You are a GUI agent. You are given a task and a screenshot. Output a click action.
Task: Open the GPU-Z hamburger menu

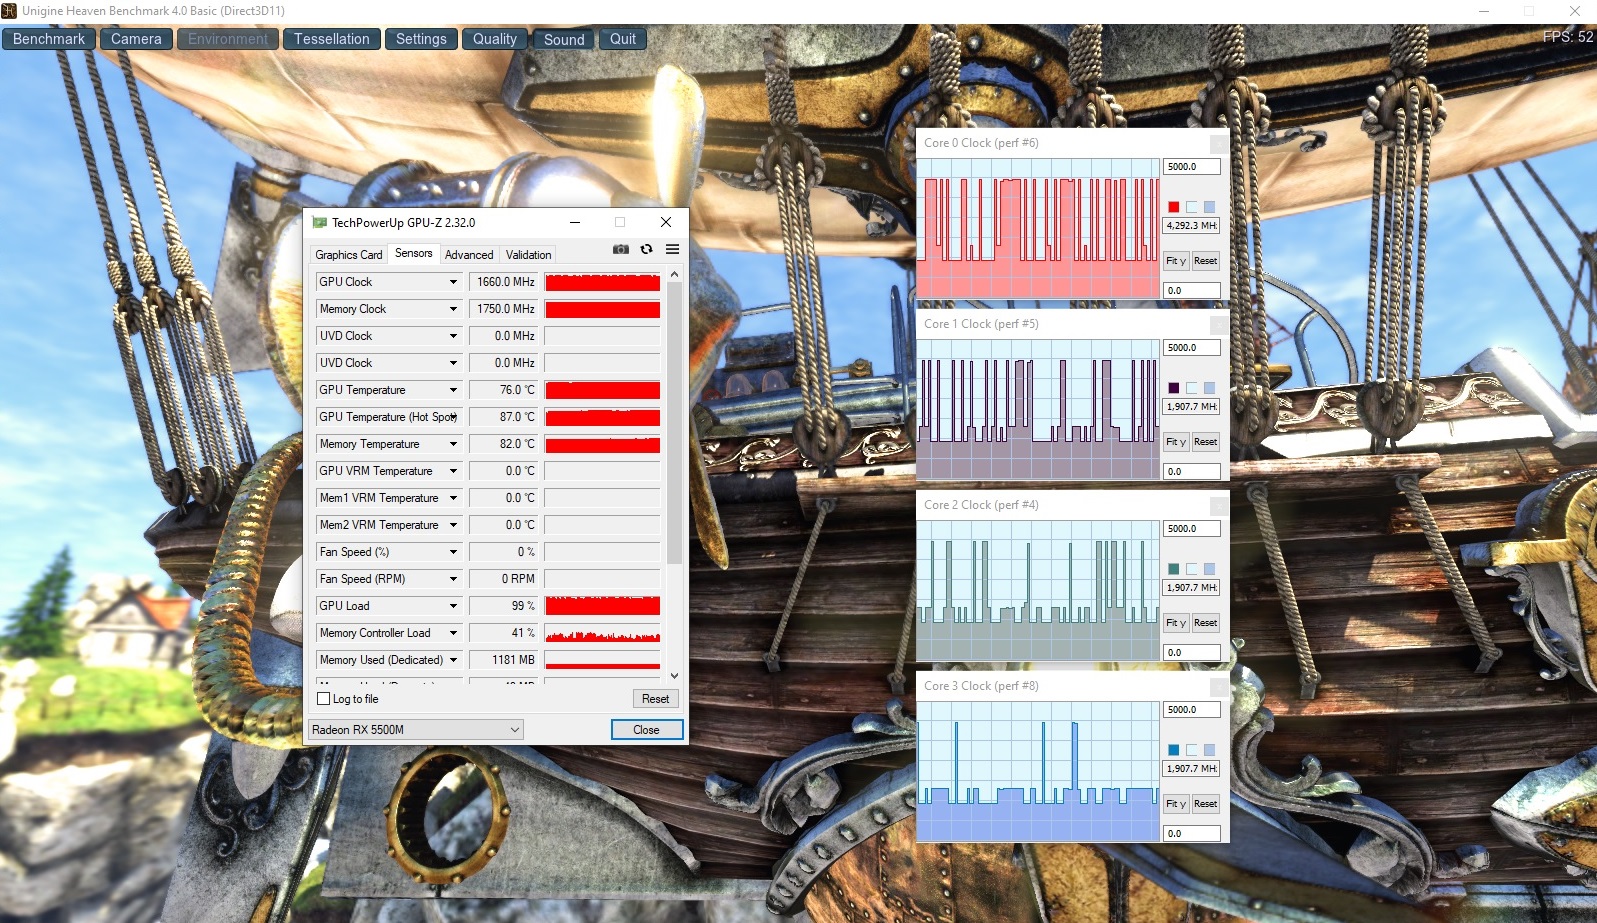(x=673, y=249)
